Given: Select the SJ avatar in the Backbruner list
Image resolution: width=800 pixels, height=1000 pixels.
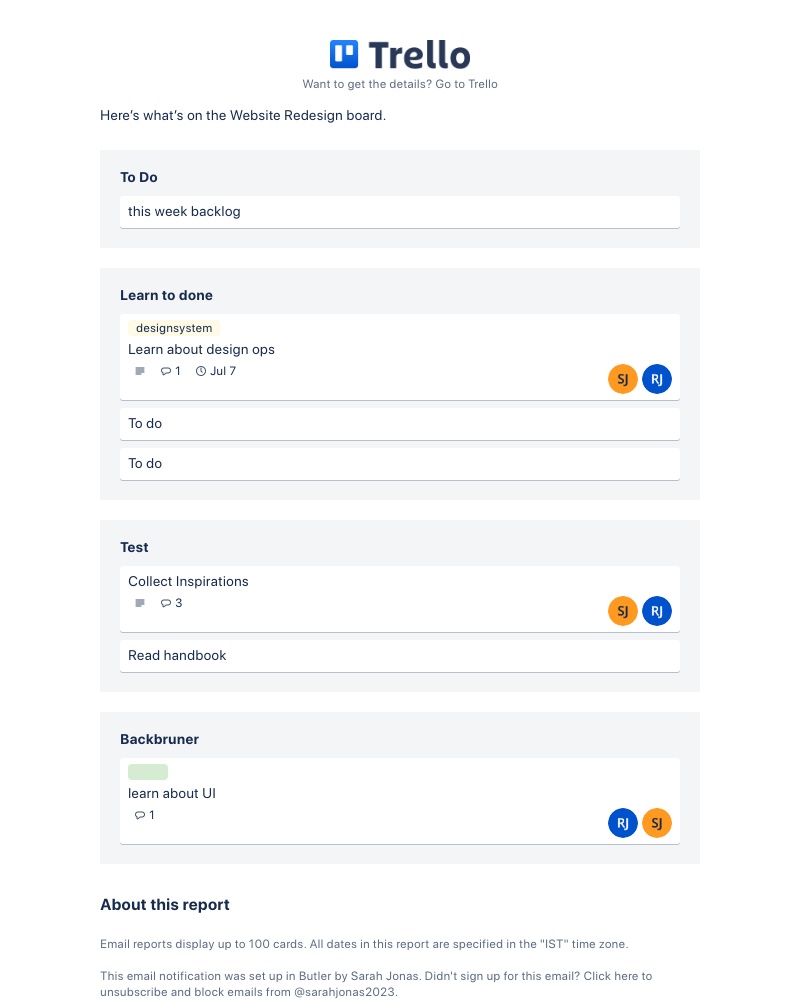Looking at the screenshot, I should [657, 823].
